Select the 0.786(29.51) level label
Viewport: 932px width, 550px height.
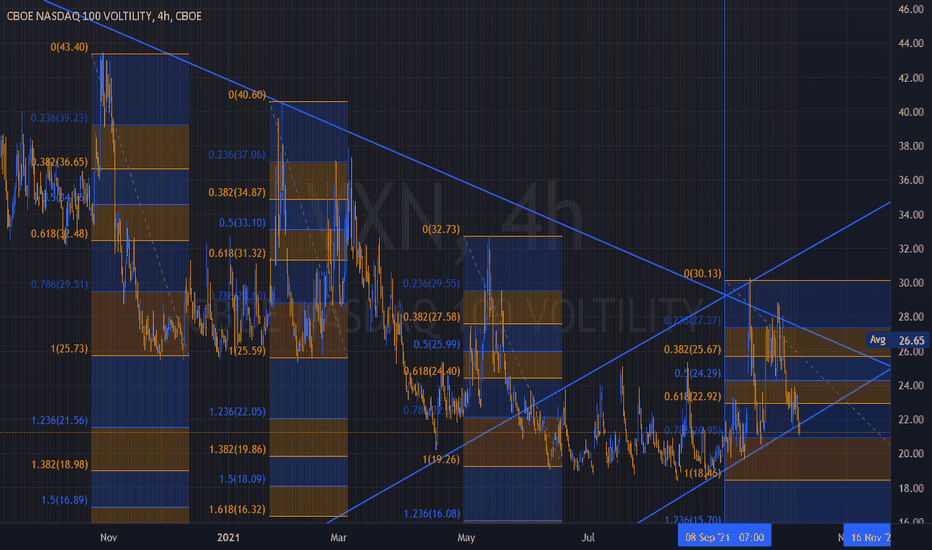tap(59, 284)
